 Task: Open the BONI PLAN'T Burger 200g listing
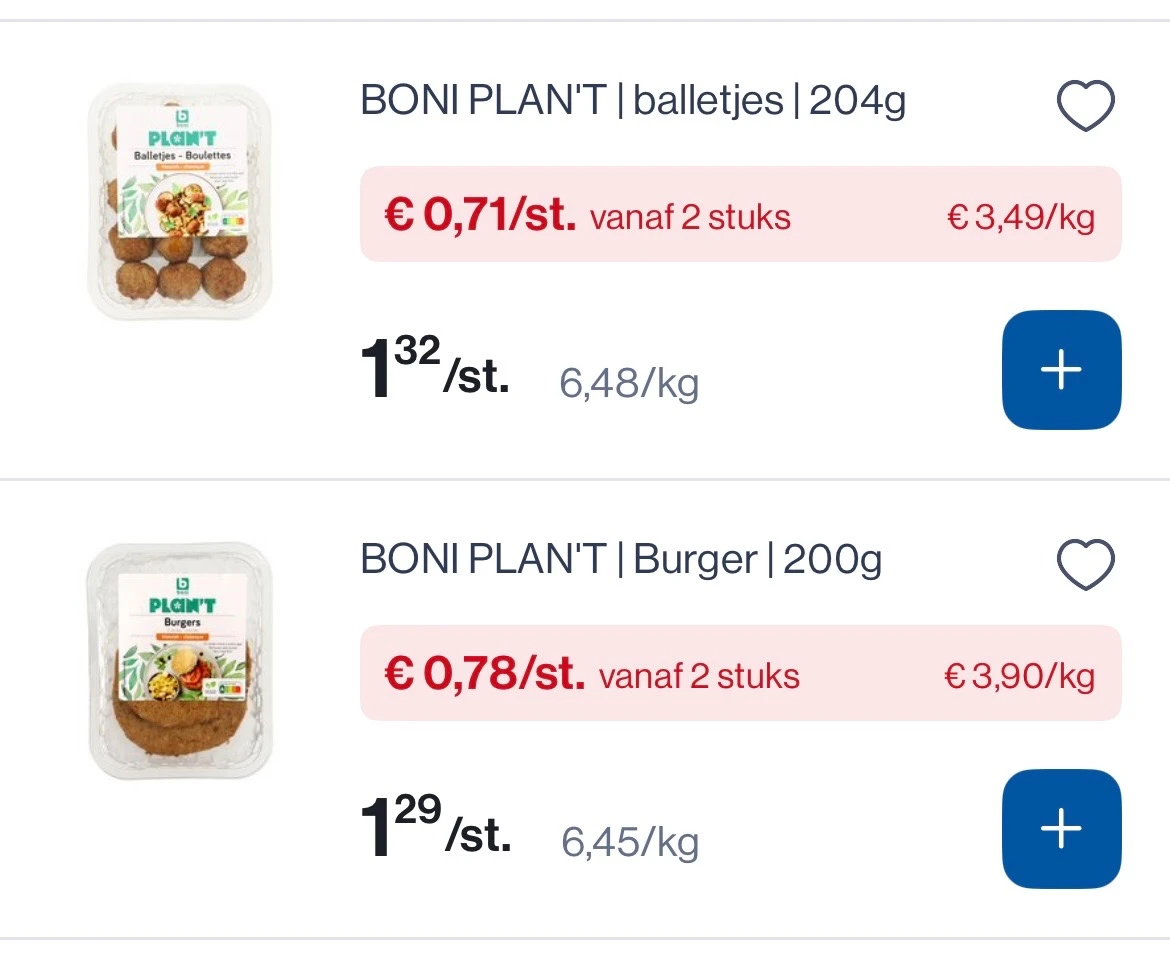tap(620, 560)
